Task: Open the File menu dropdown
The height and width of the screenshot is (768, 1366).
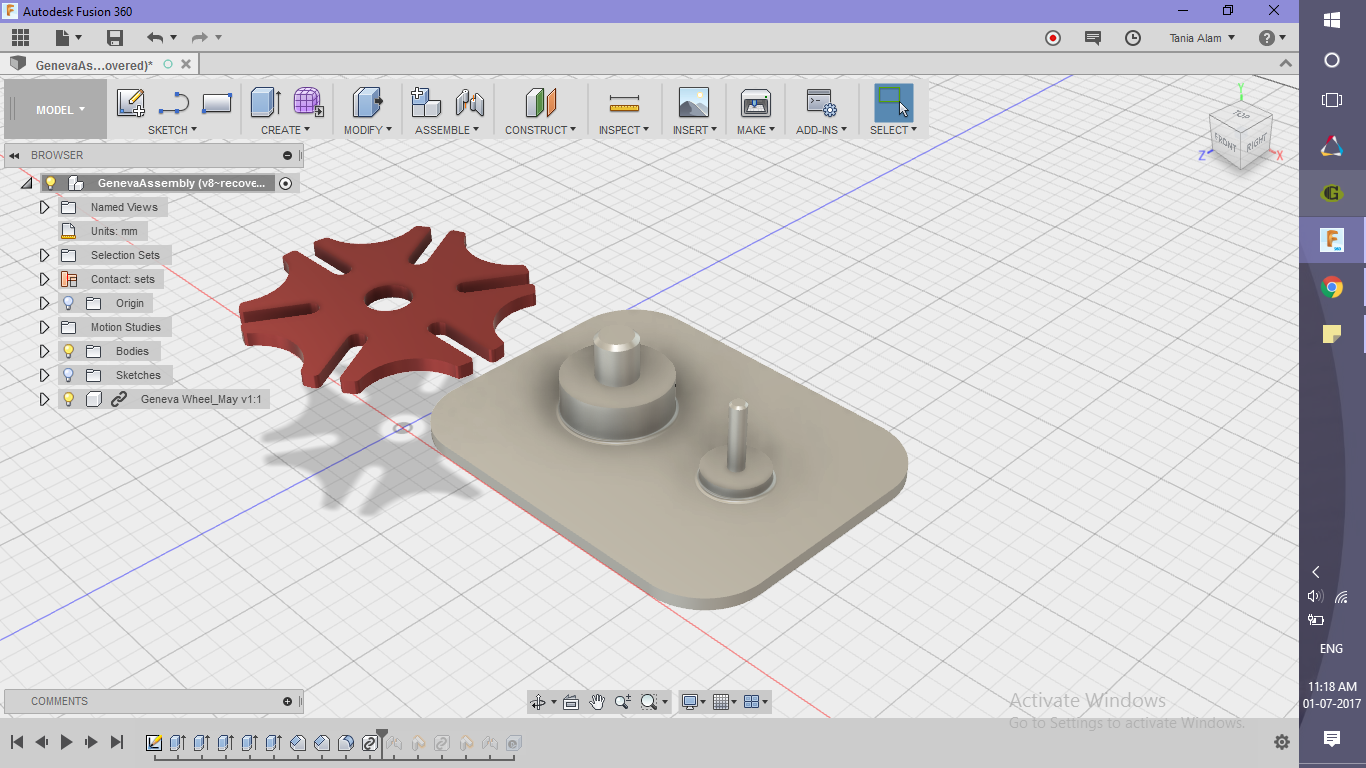Action: (67, 38)
